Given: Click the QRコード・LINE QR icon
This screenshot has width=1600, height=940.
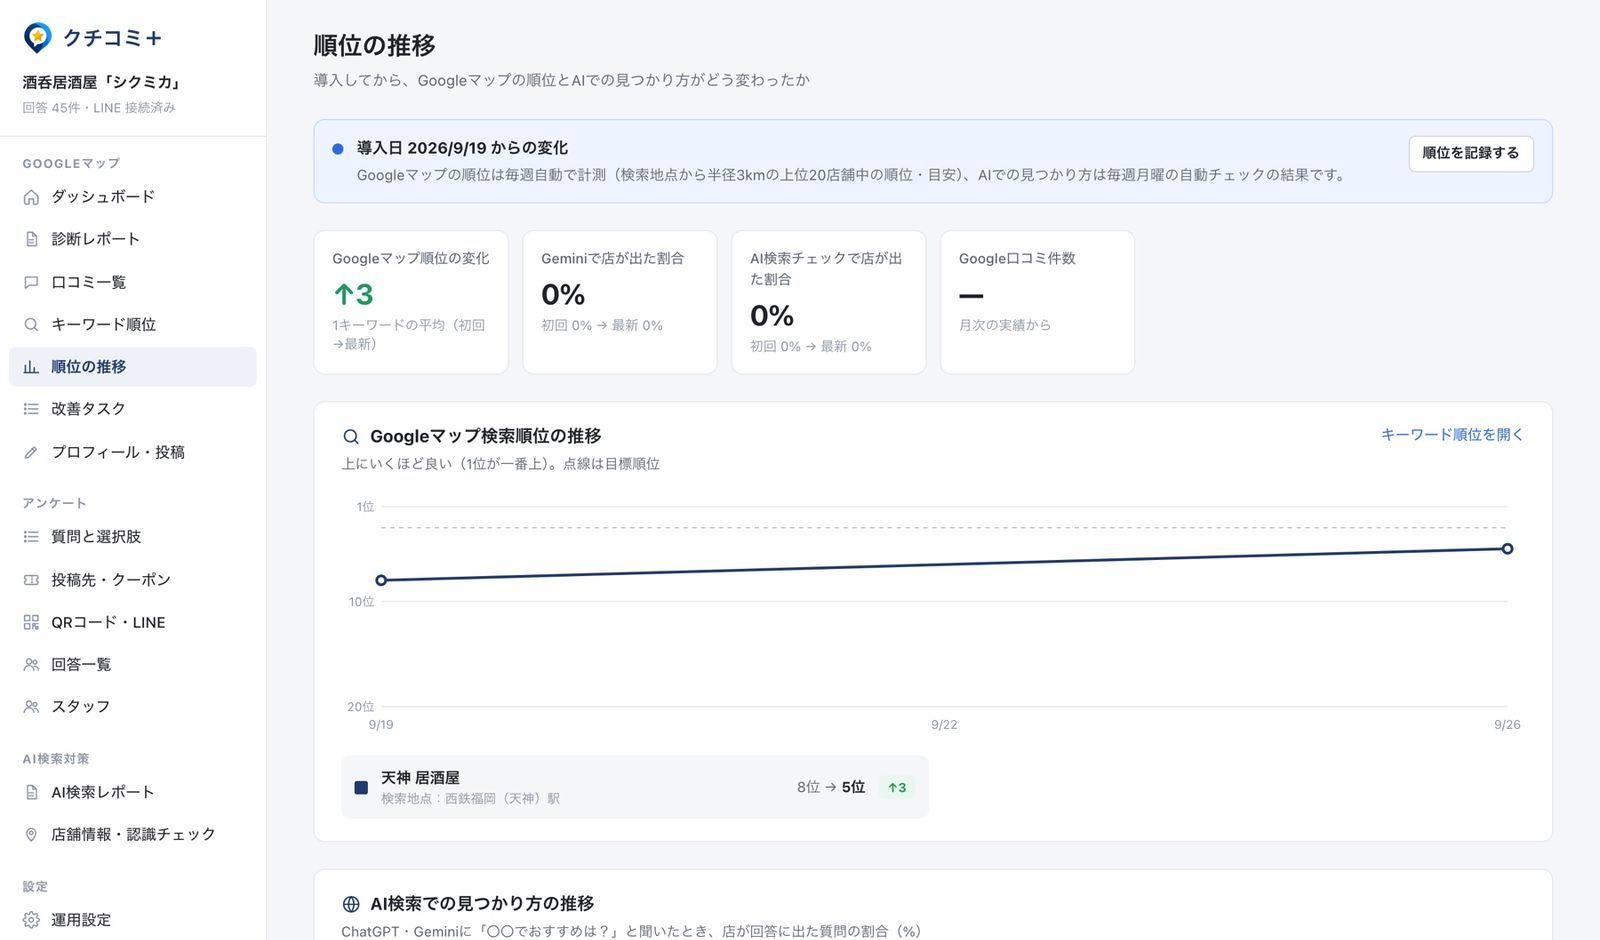Looking at the screenshot, I should tap(31, 622).
